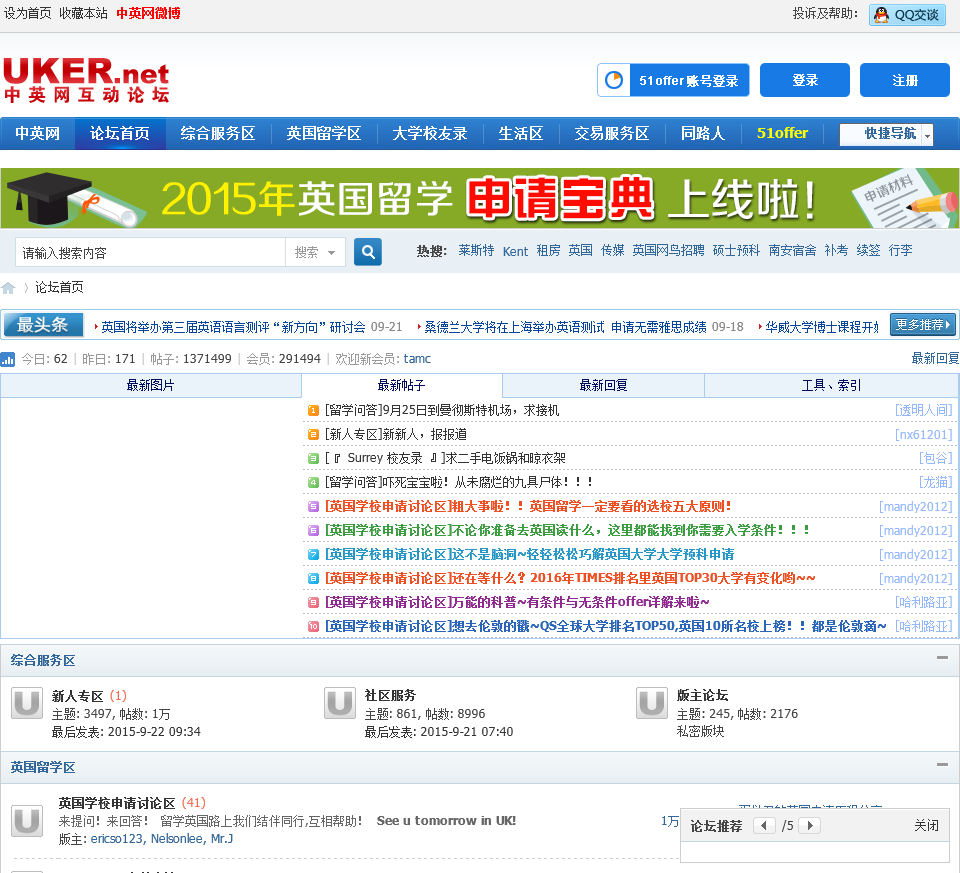Image resolution: width=960 pixels, height=873 pixels.
Task: Close the 论坛推荐 popup via 关闭
Action: pos(926,825)
